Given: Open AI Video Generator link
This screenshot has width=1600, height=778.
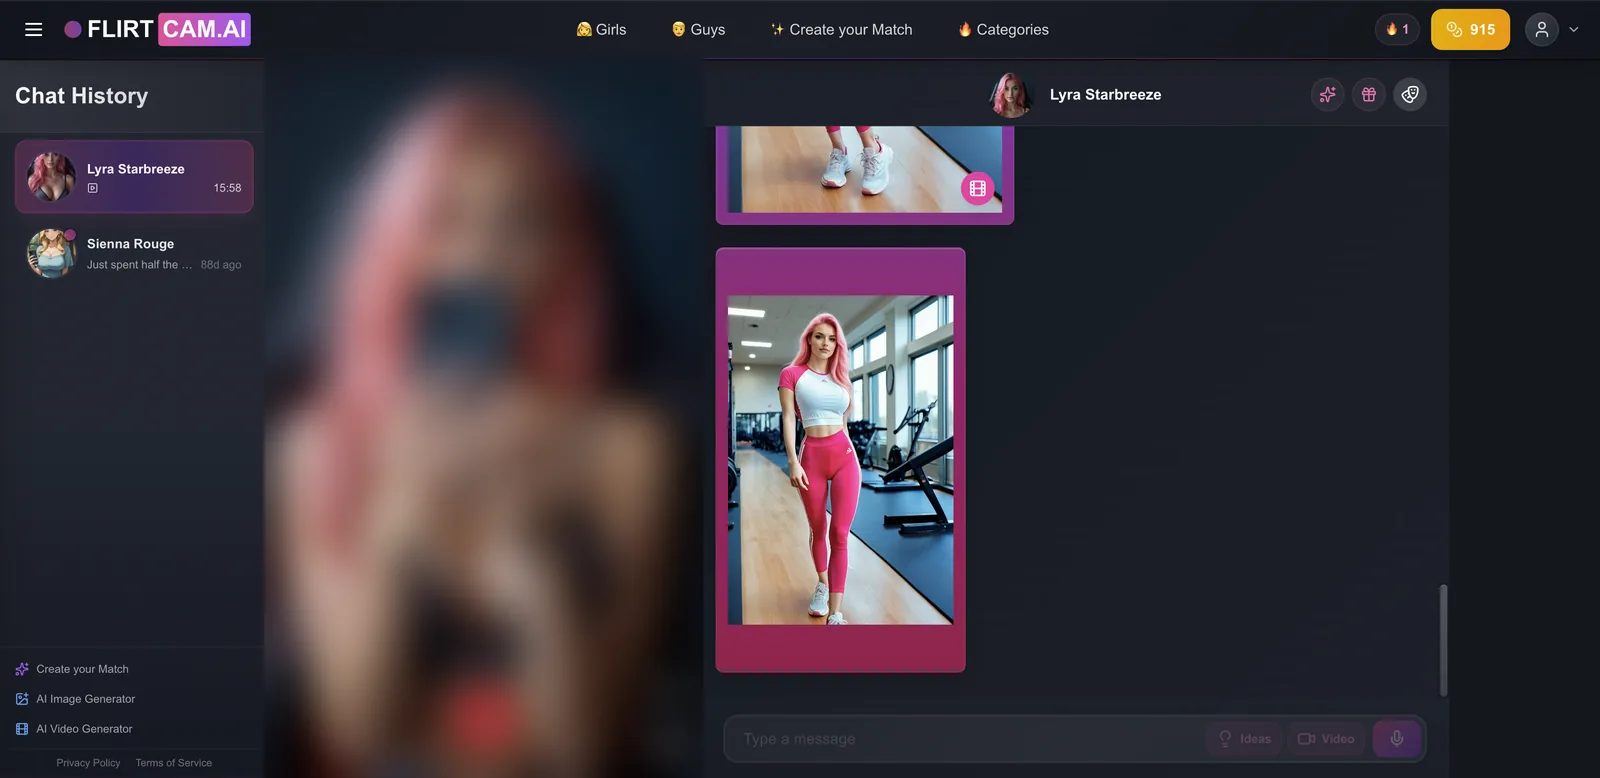Looking at the screenshot, I should pyautogui.click(x=74, y=729).
